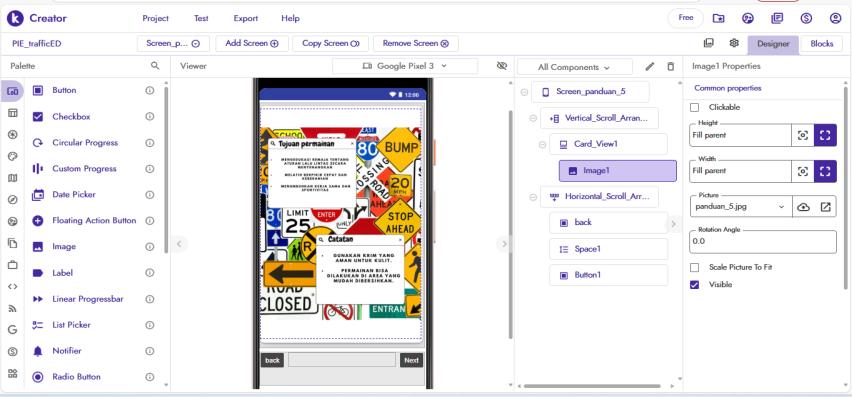Screen dimensions: 852x397
Task: Select back in the component tree
Action: coord(609,223)
